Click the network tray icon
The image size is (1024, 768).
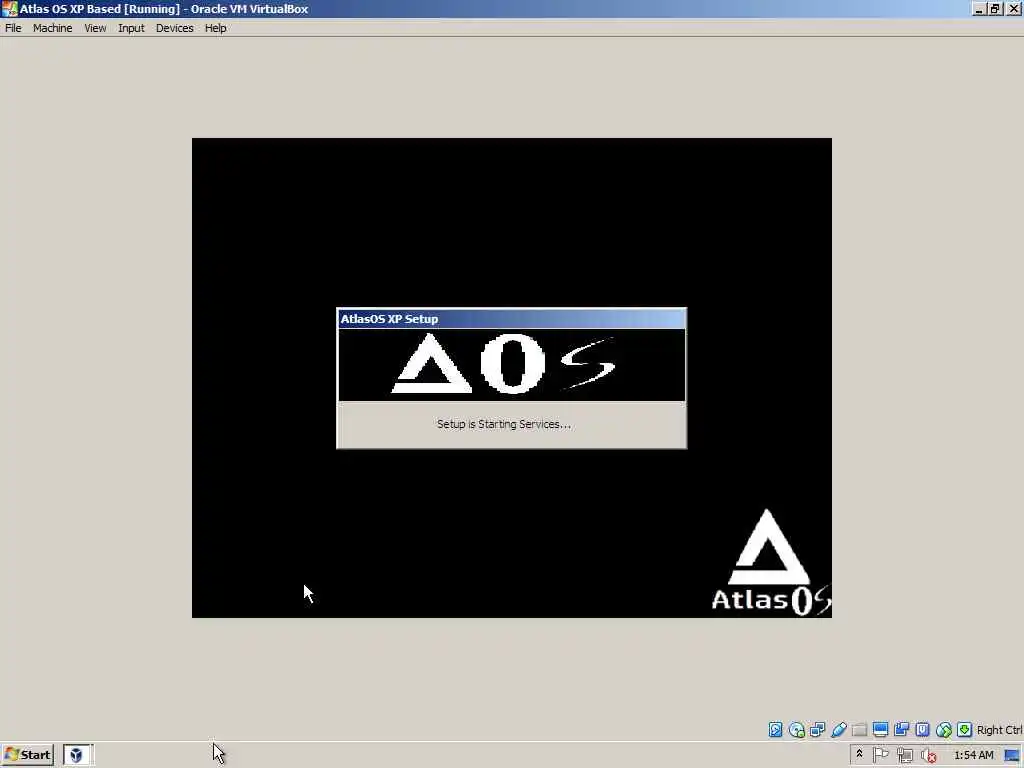click(x=904, y=756)
